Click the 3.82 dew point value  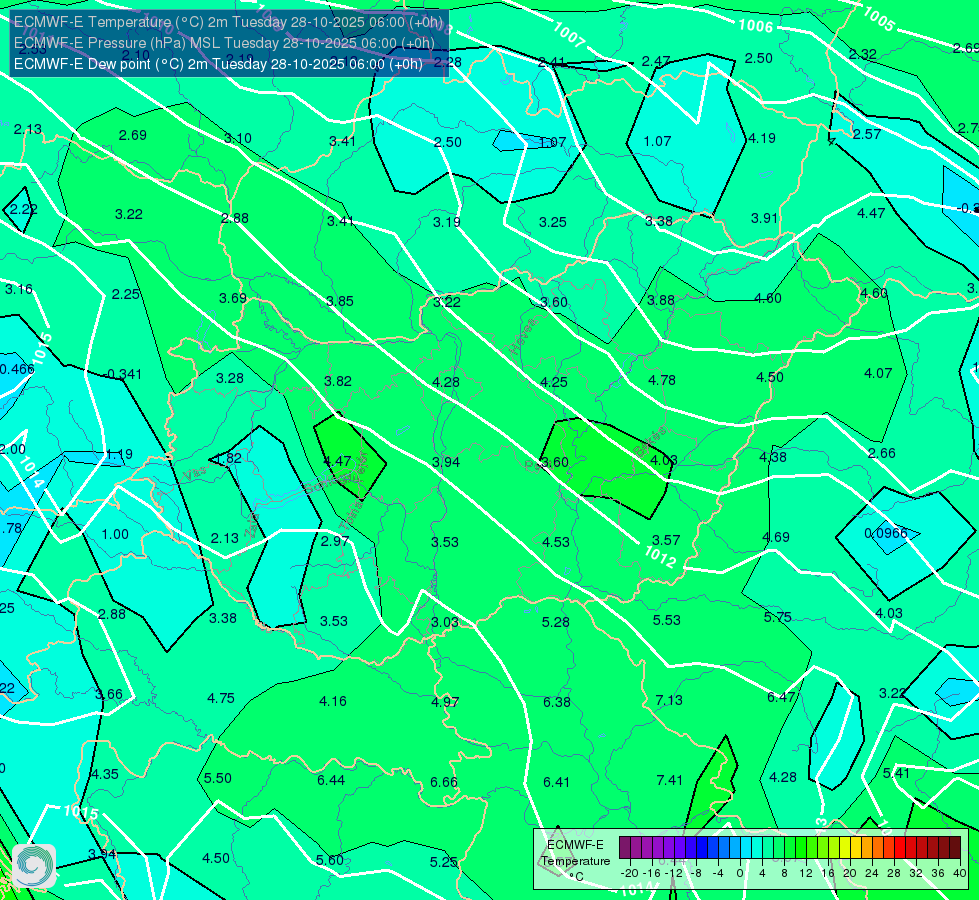338,381
